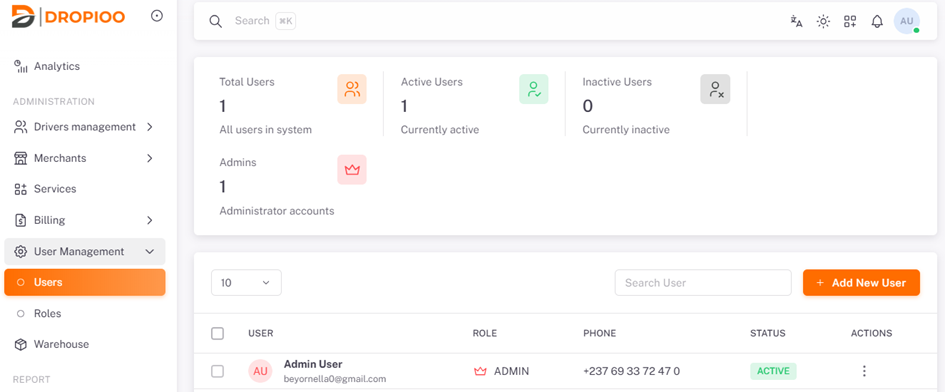Click Total Users orange people icon
Image resolution: width=945 pixels, height=392 pixels.
(352, 89)
